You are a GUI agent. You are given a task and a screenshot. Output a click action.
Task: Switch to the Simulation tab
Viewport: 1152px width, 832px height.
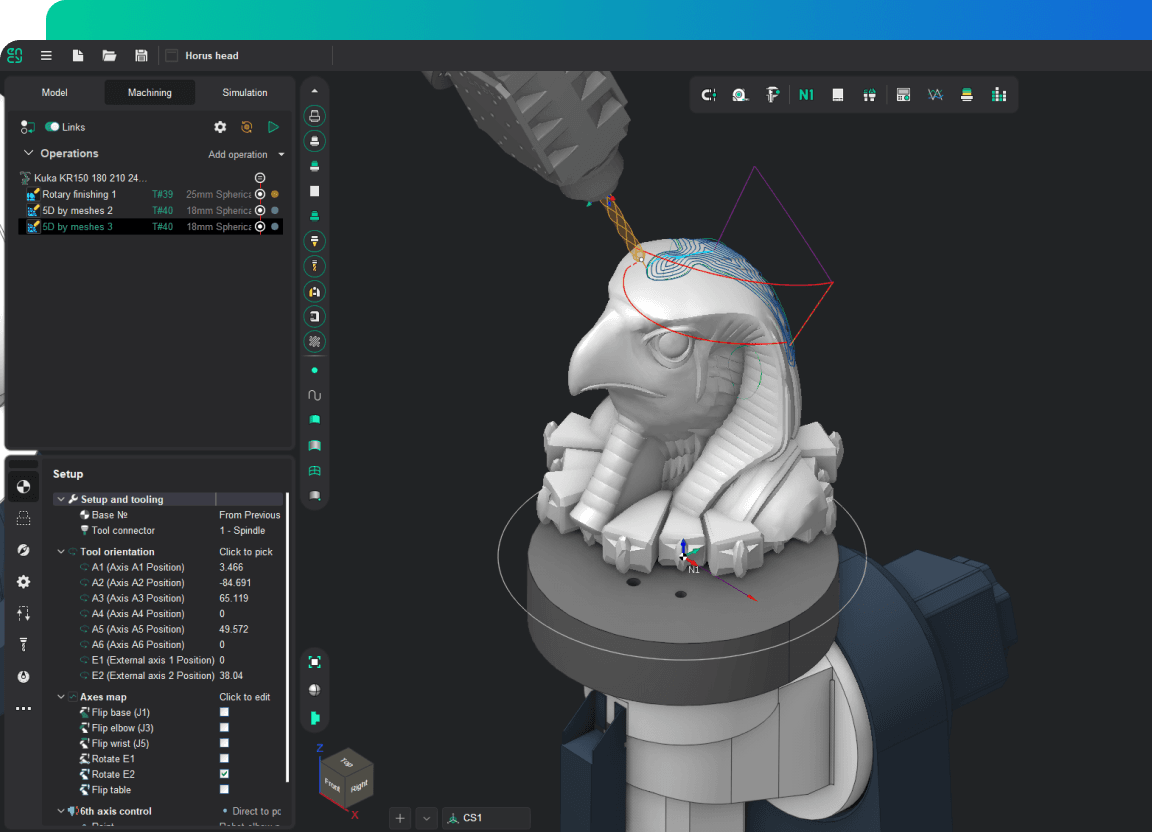coord(245,93)
